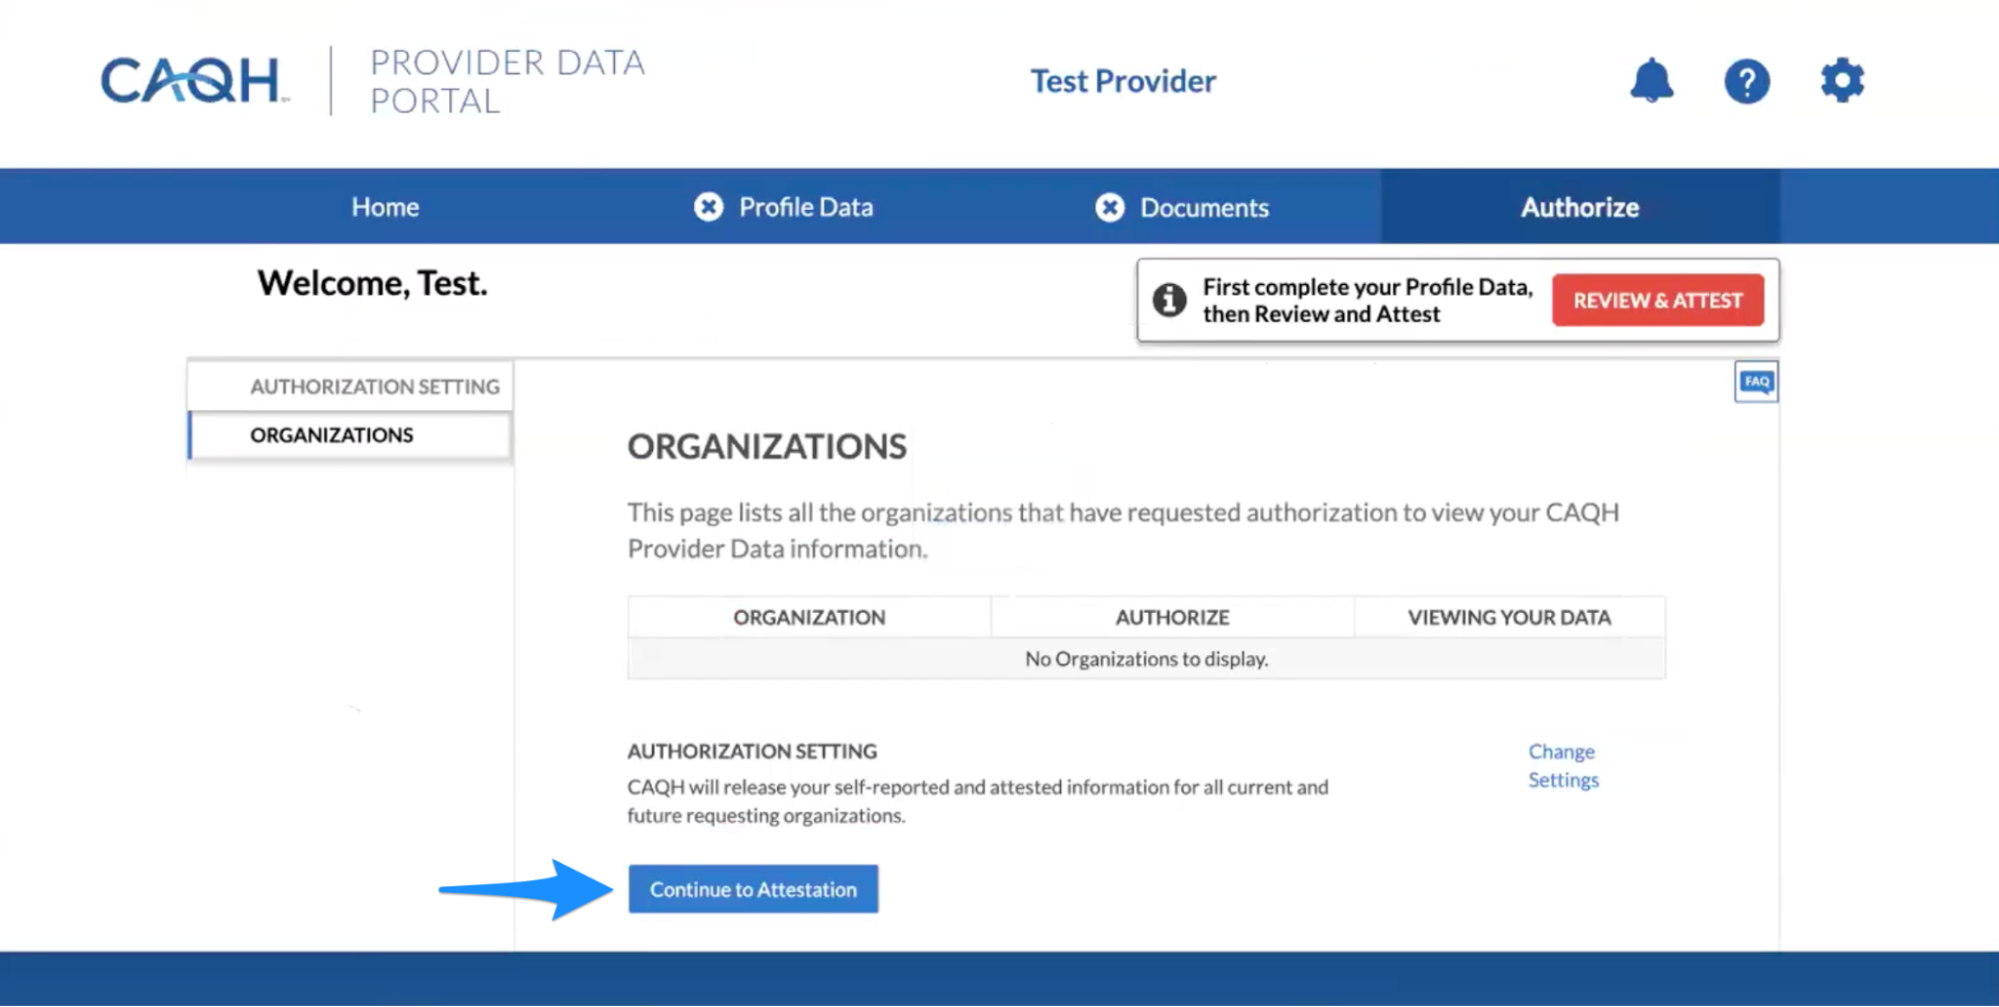This screenshot has height=1007, width=1999.
Task: Click the Authorize column header
Action: click(1172, 617)
